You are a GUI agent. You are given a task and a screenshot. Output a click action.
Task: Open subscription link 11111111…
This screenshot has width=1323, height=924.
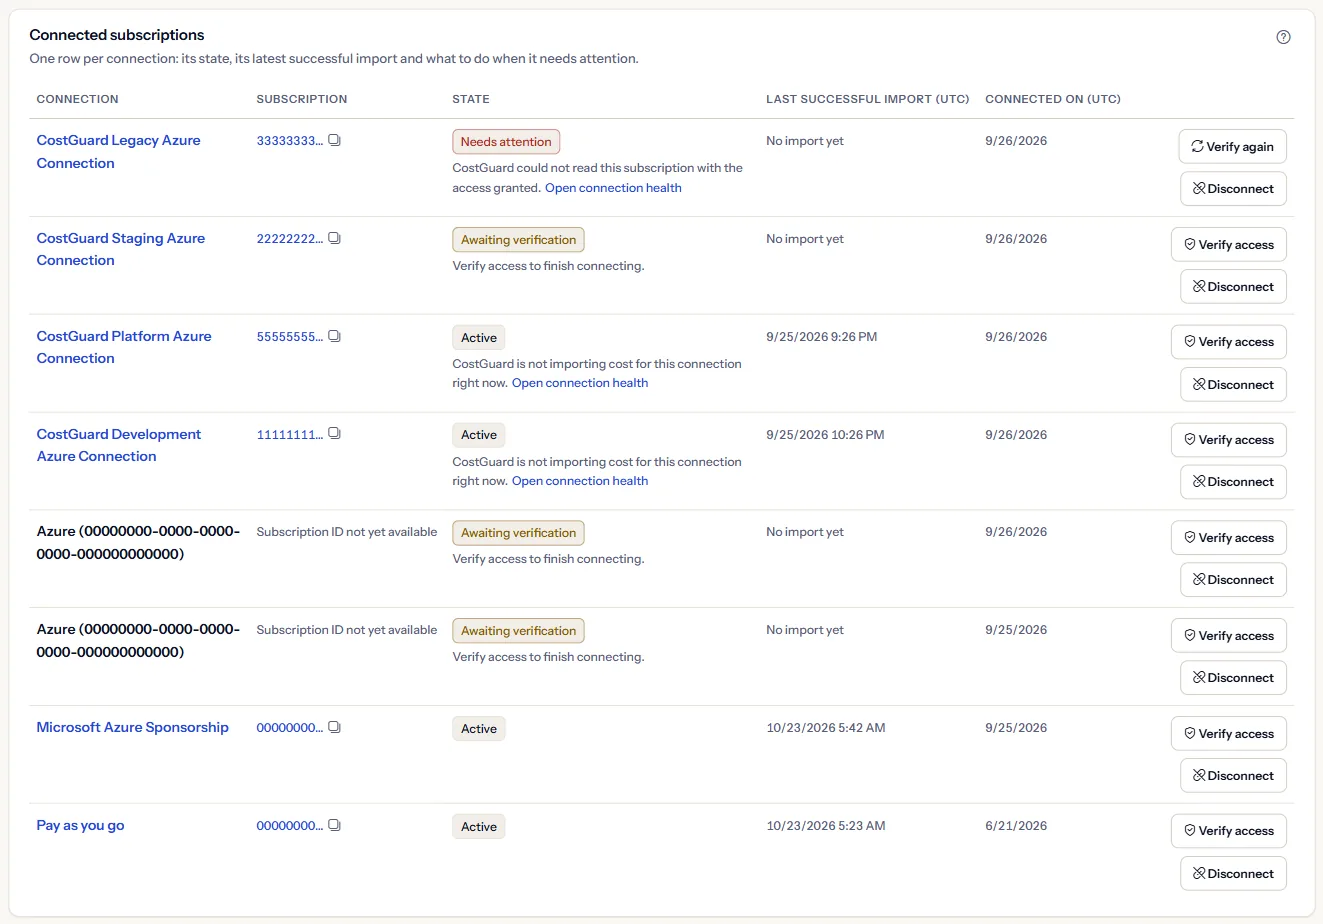[289, 435]
